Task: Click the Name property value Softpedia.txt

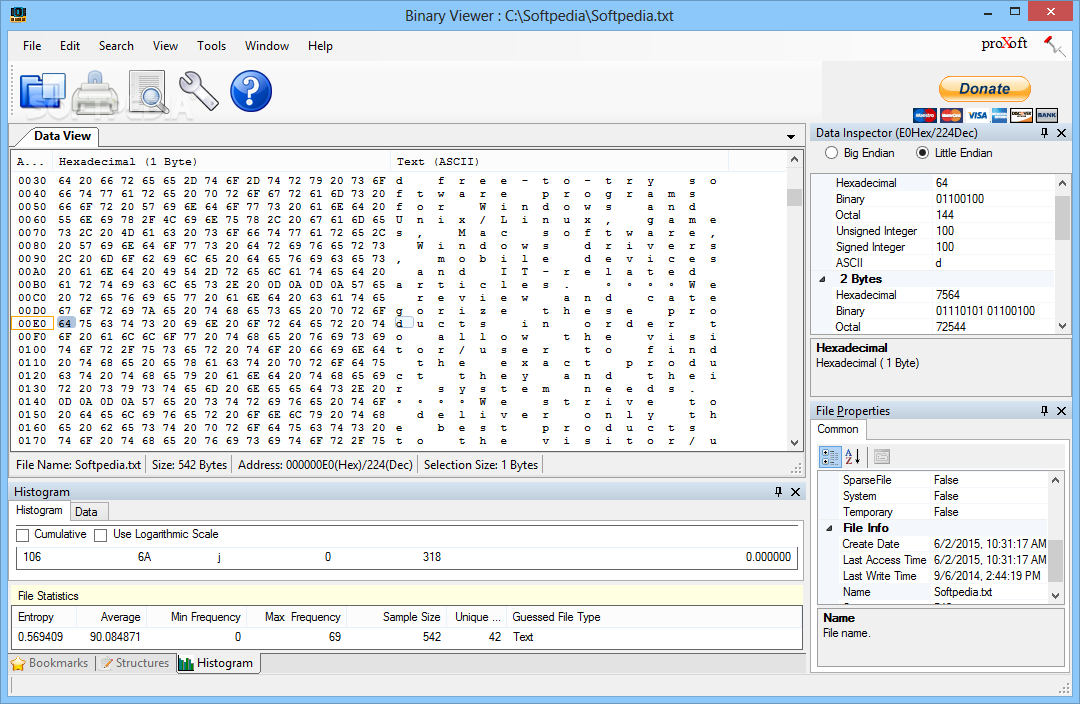Action: tap(963, 592)
